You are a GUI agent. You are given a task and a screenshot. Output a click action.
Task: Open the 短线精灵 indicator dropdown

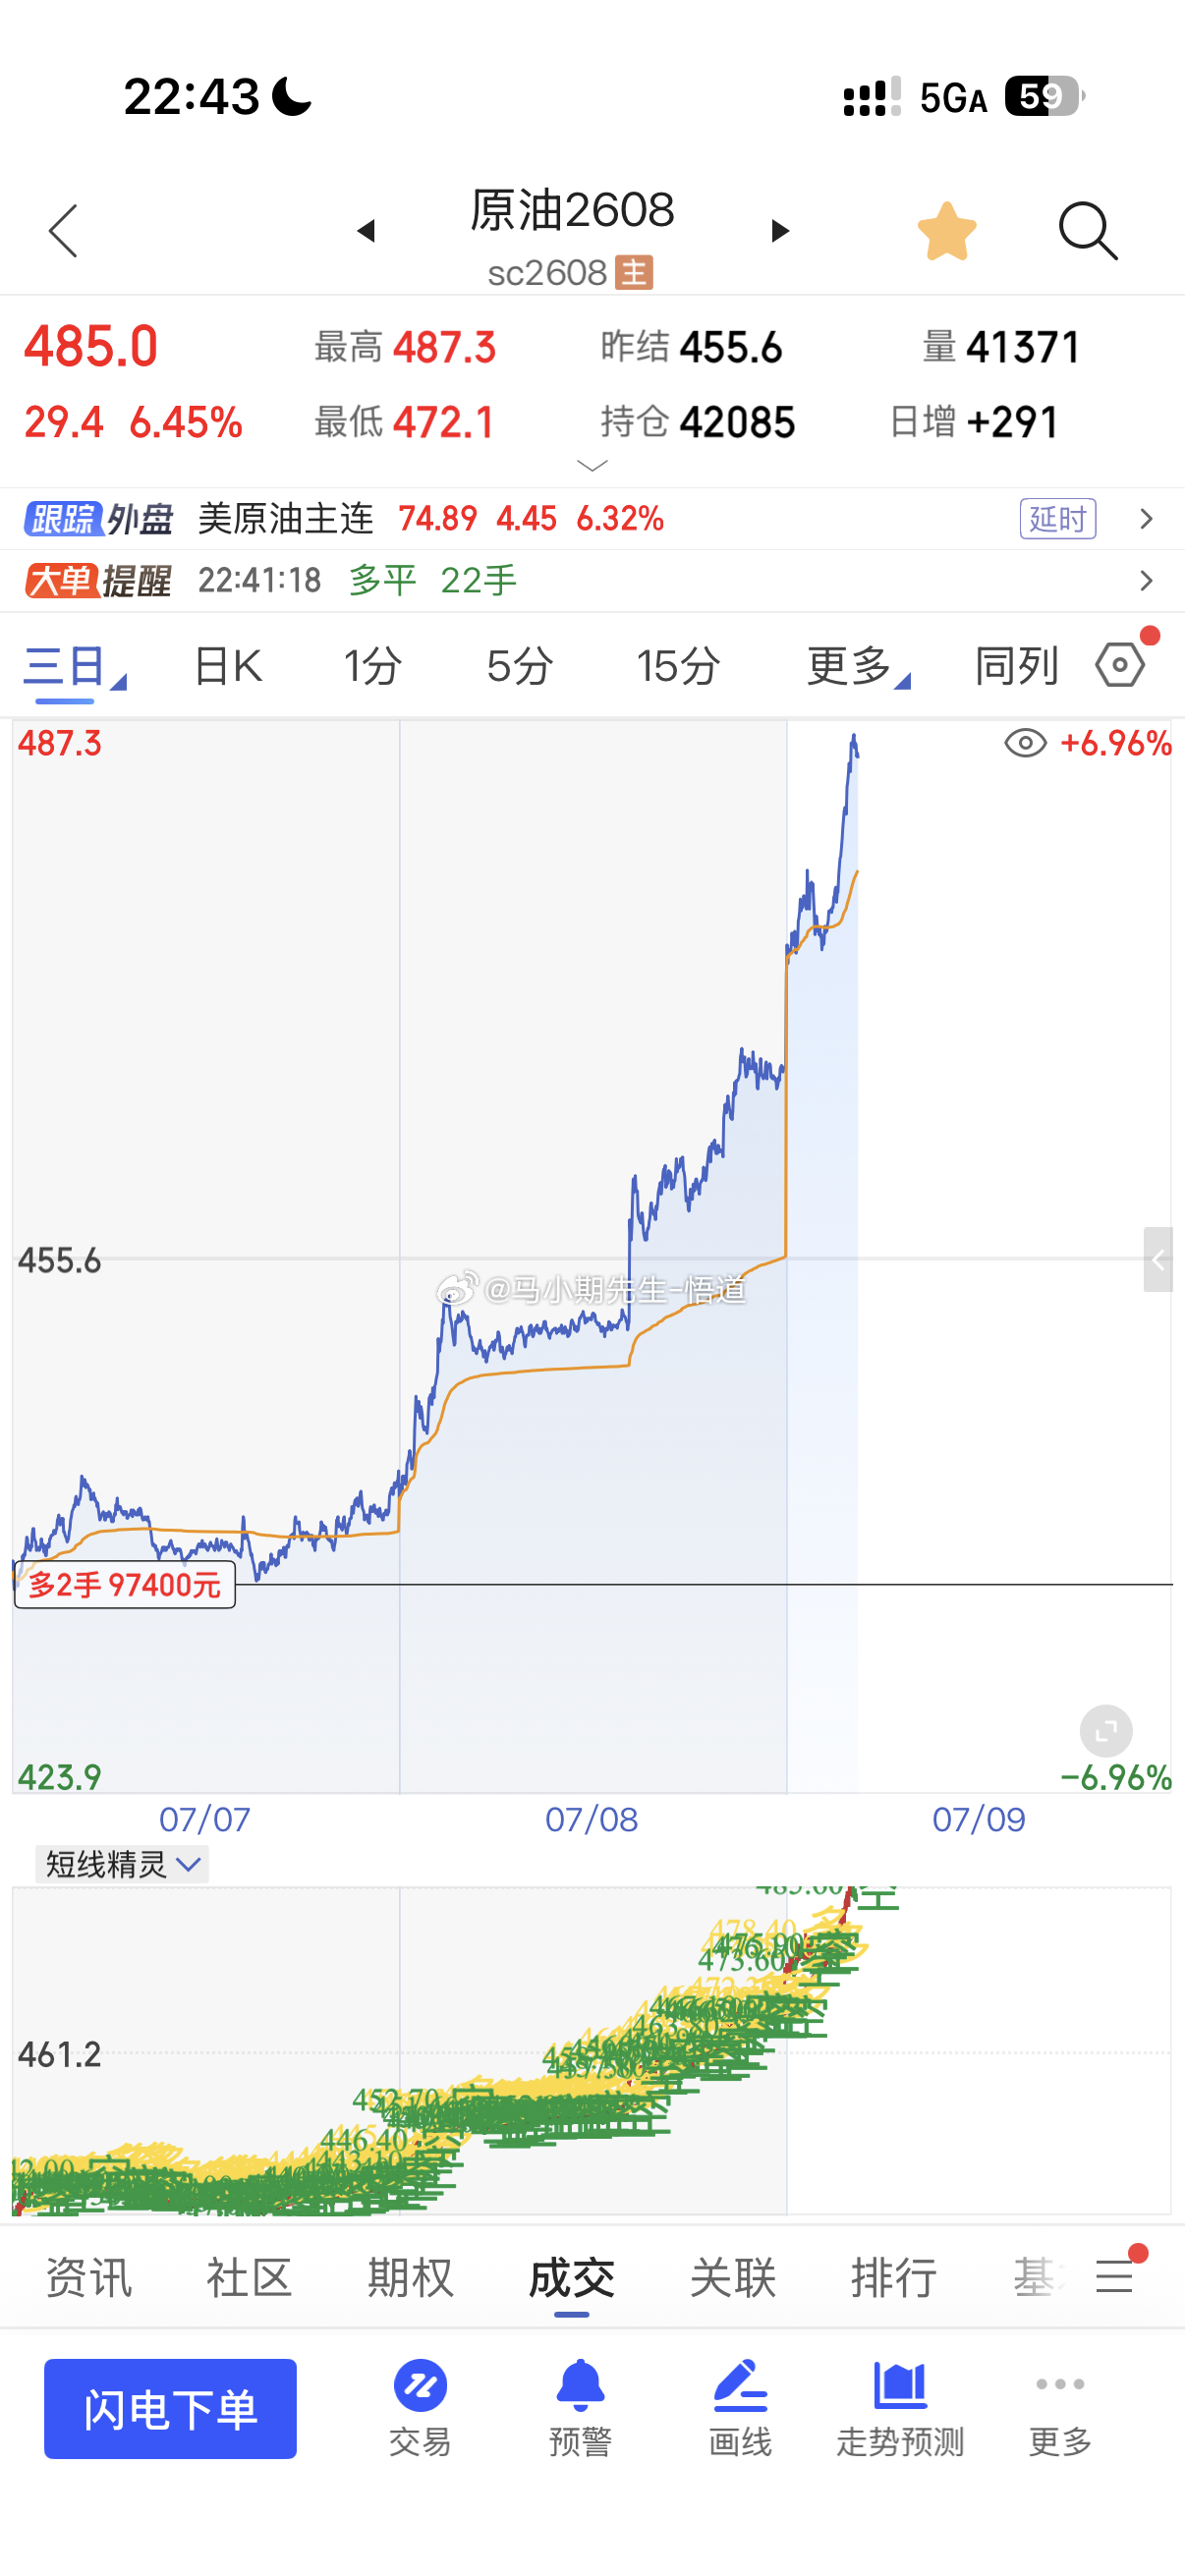click(x=122, y=1865)
